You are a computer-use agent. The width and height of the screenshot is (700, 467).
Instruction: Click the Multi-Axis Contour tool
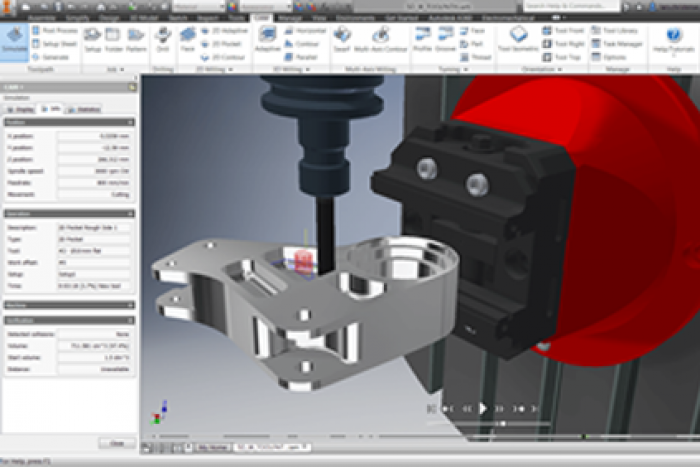(381, 38)
